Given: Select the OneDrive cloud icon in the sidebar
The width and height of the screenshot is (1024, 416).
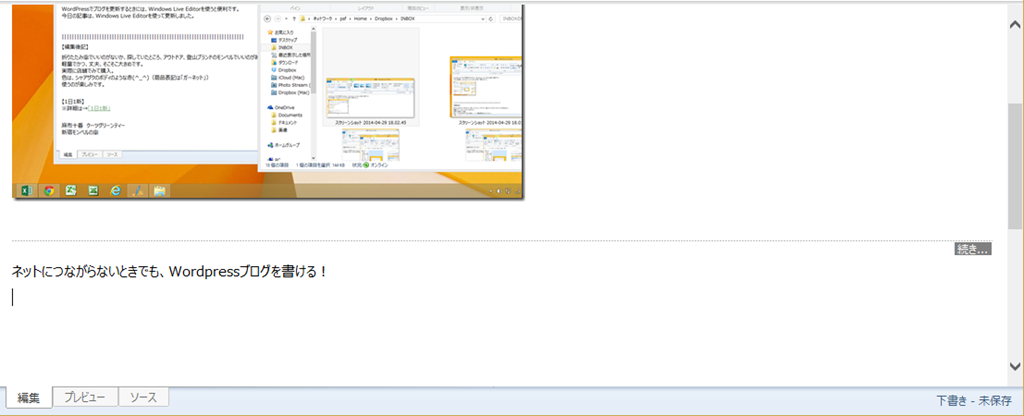Looking at the screenshot, I should pos(271,107).
